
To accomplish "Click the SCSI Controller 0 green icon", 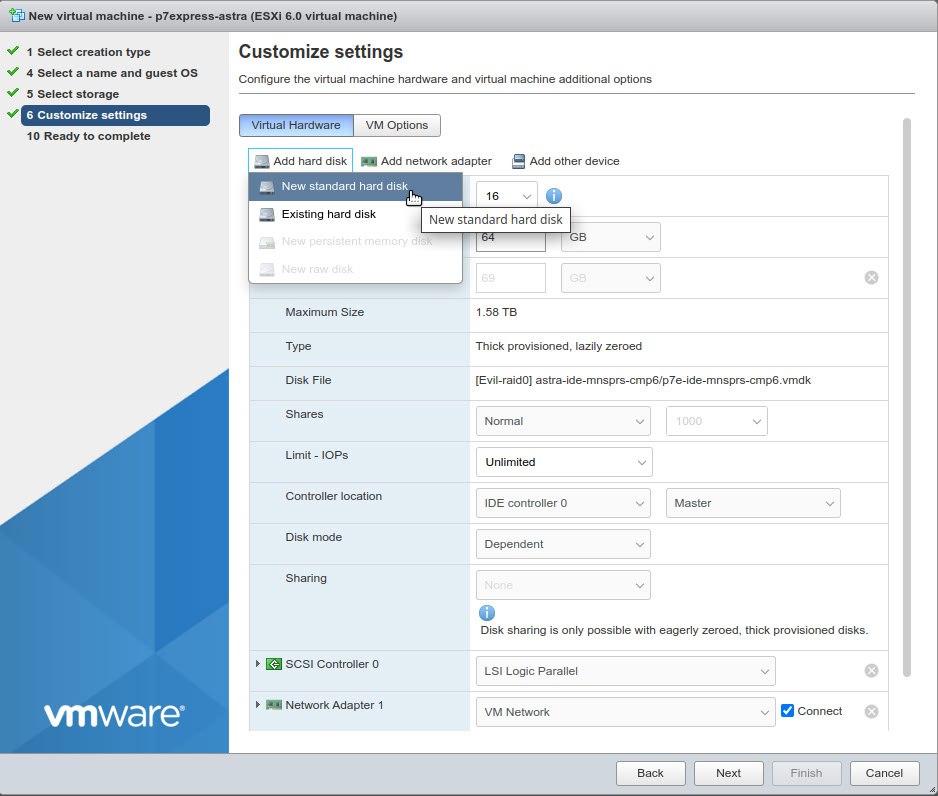I will click(x=274, y=664).
